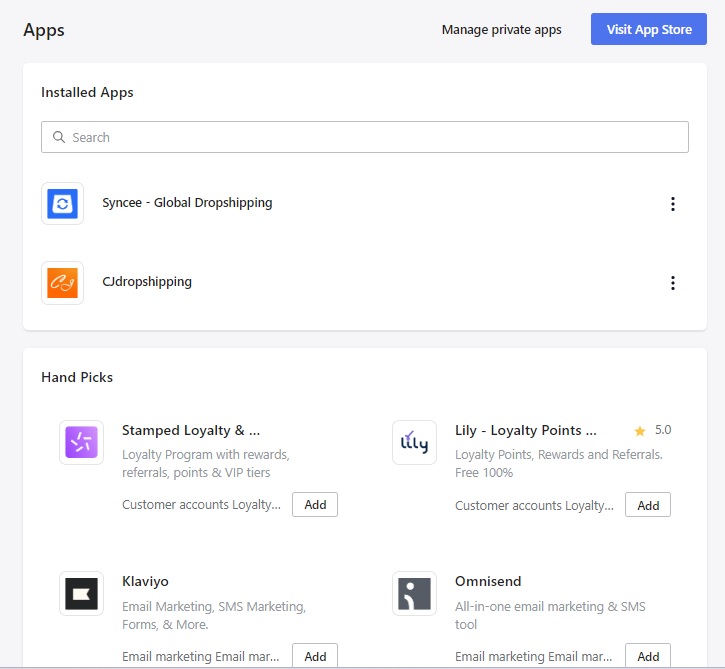725x669 pixels.
Task: Open the Syncee three-dot options menu
Action: (673, 204)
